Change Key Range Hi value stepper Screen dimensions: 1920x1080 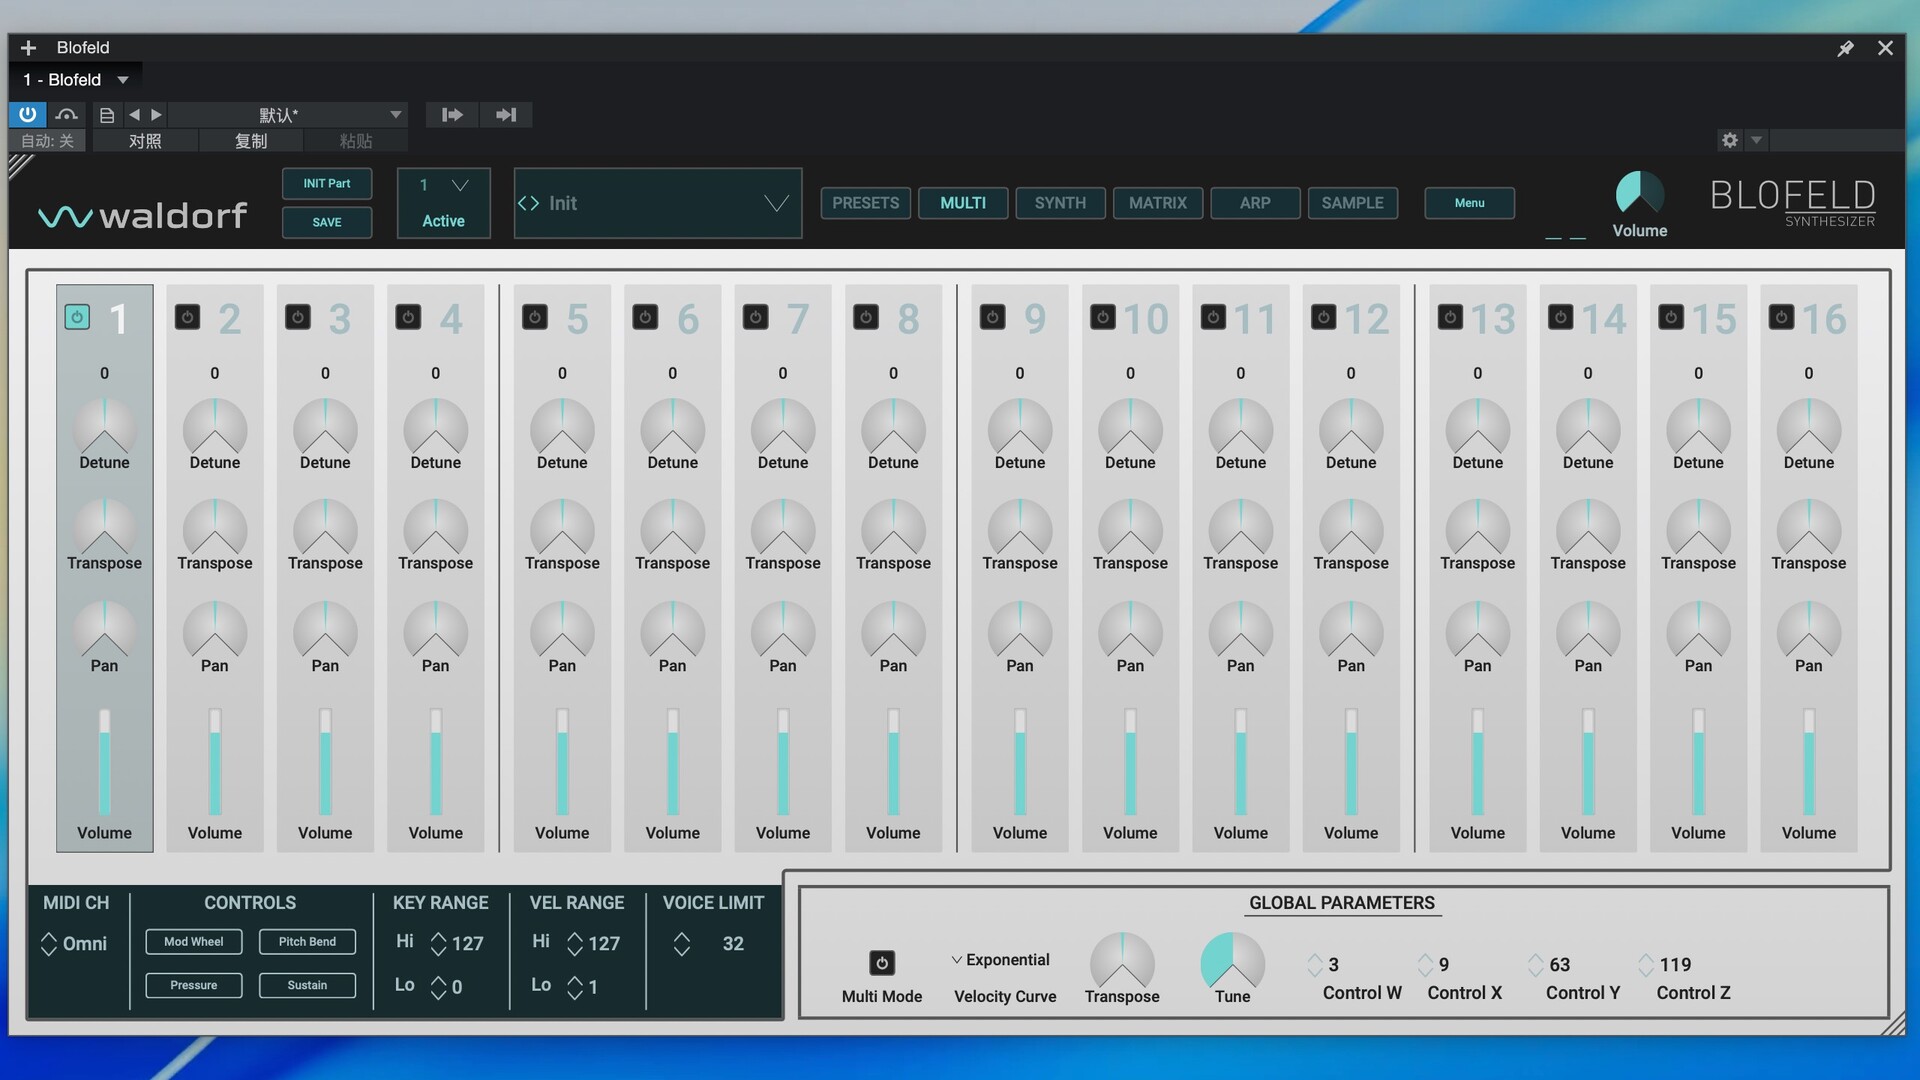tap(438, 944)
